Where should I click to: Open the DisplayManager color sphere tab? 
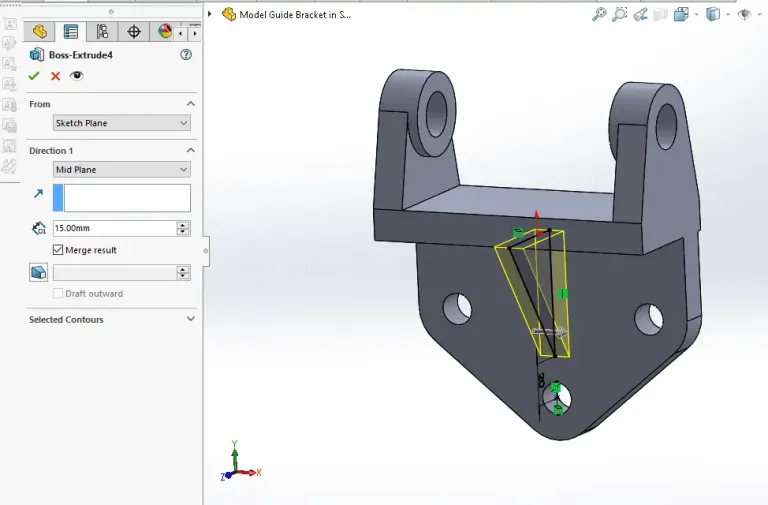pos(165,32)
